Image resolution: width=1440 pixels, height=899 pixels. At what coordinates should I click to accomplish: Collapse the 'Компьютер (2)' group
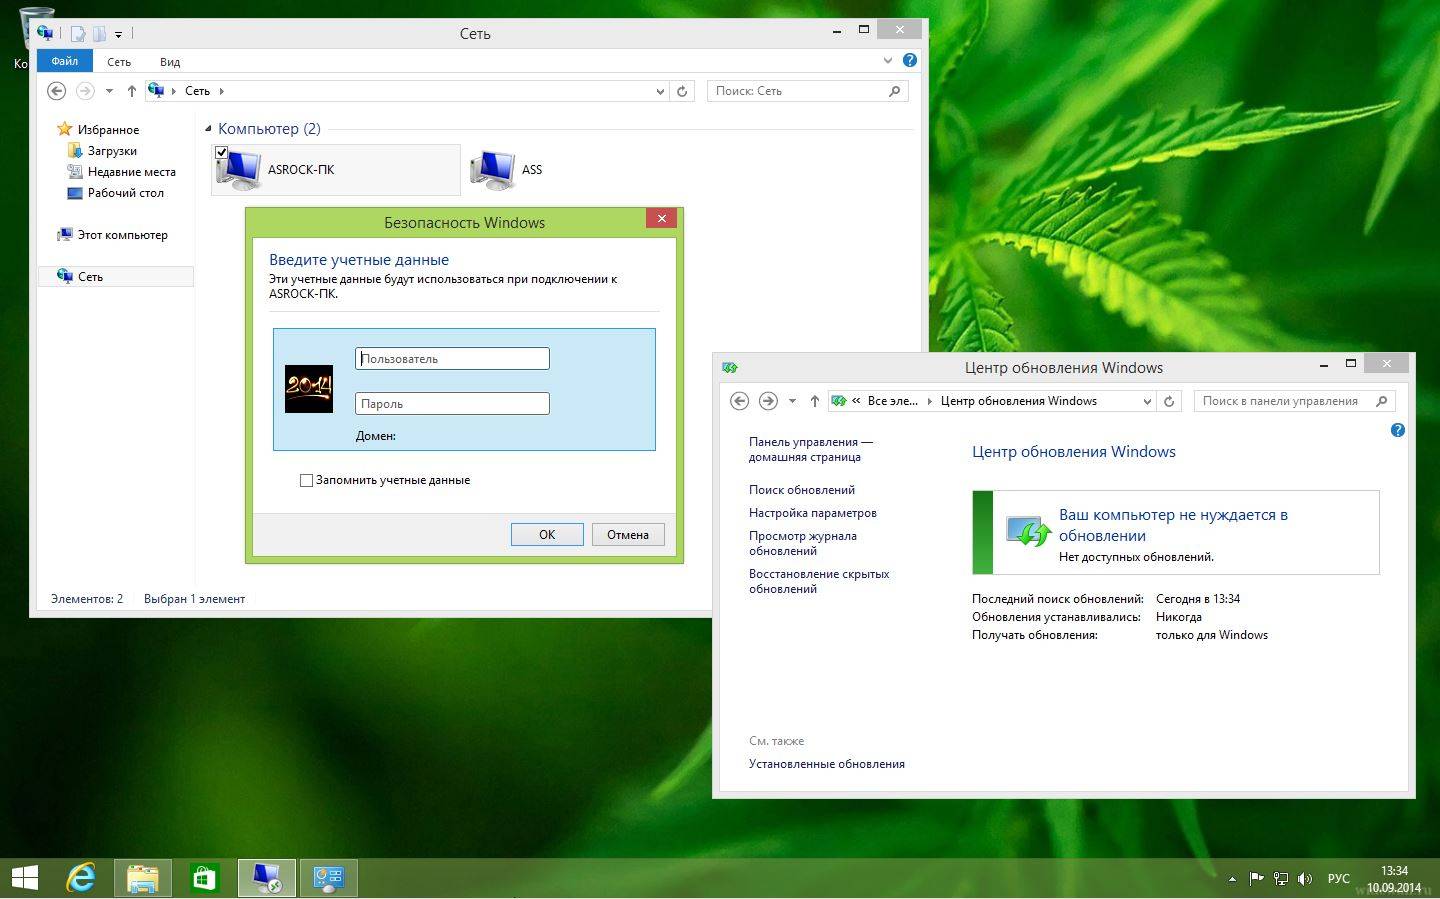[209, 129]
